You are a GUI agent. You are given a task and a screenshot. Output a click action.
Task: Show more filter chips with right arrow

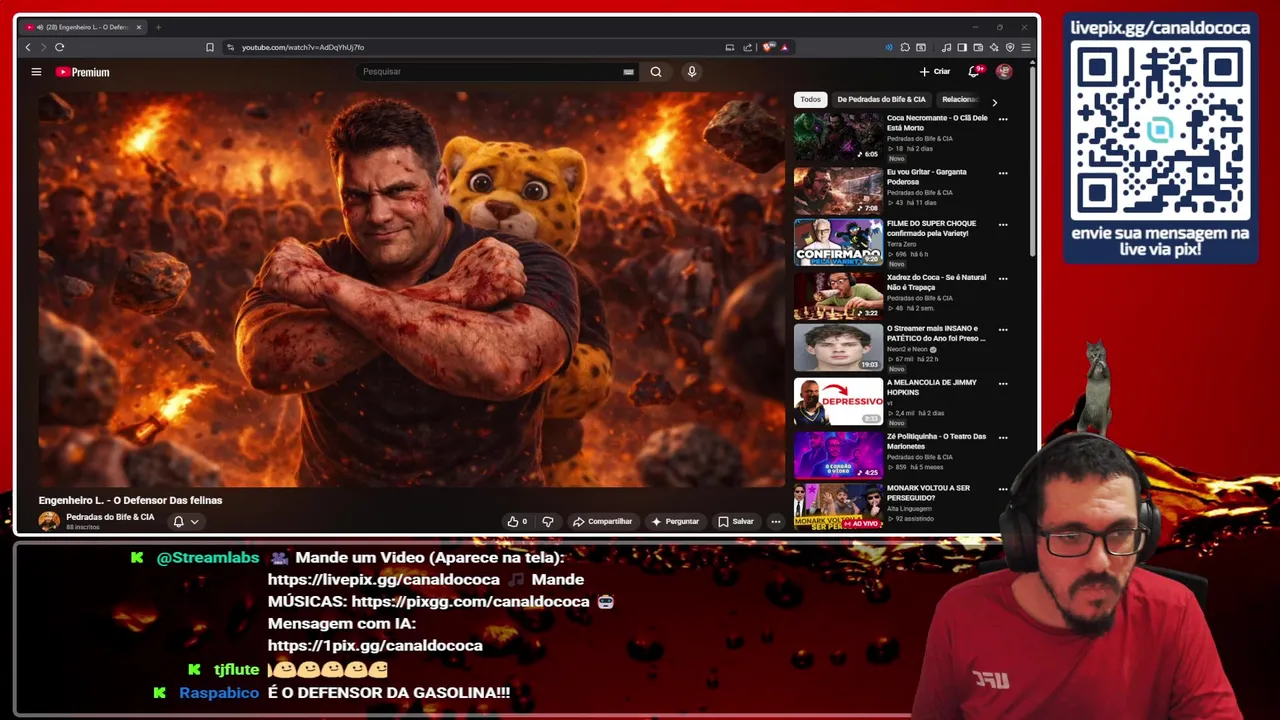(994, 102)
